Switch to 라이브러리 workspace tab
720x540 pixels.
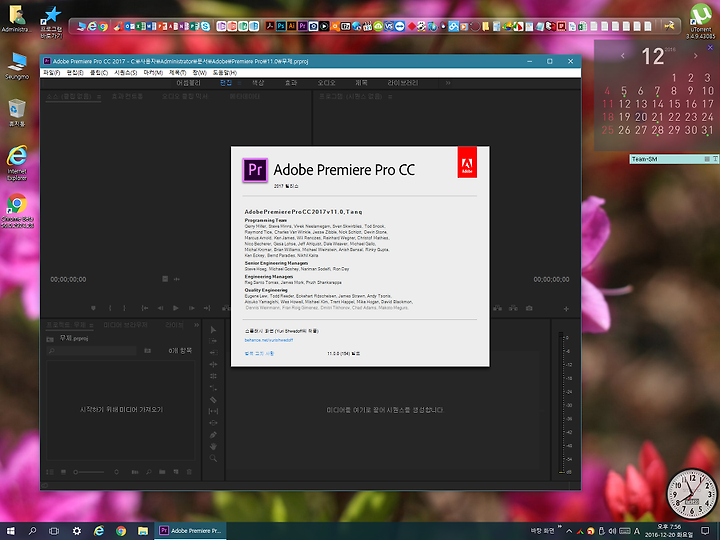(x=403, y=83)
